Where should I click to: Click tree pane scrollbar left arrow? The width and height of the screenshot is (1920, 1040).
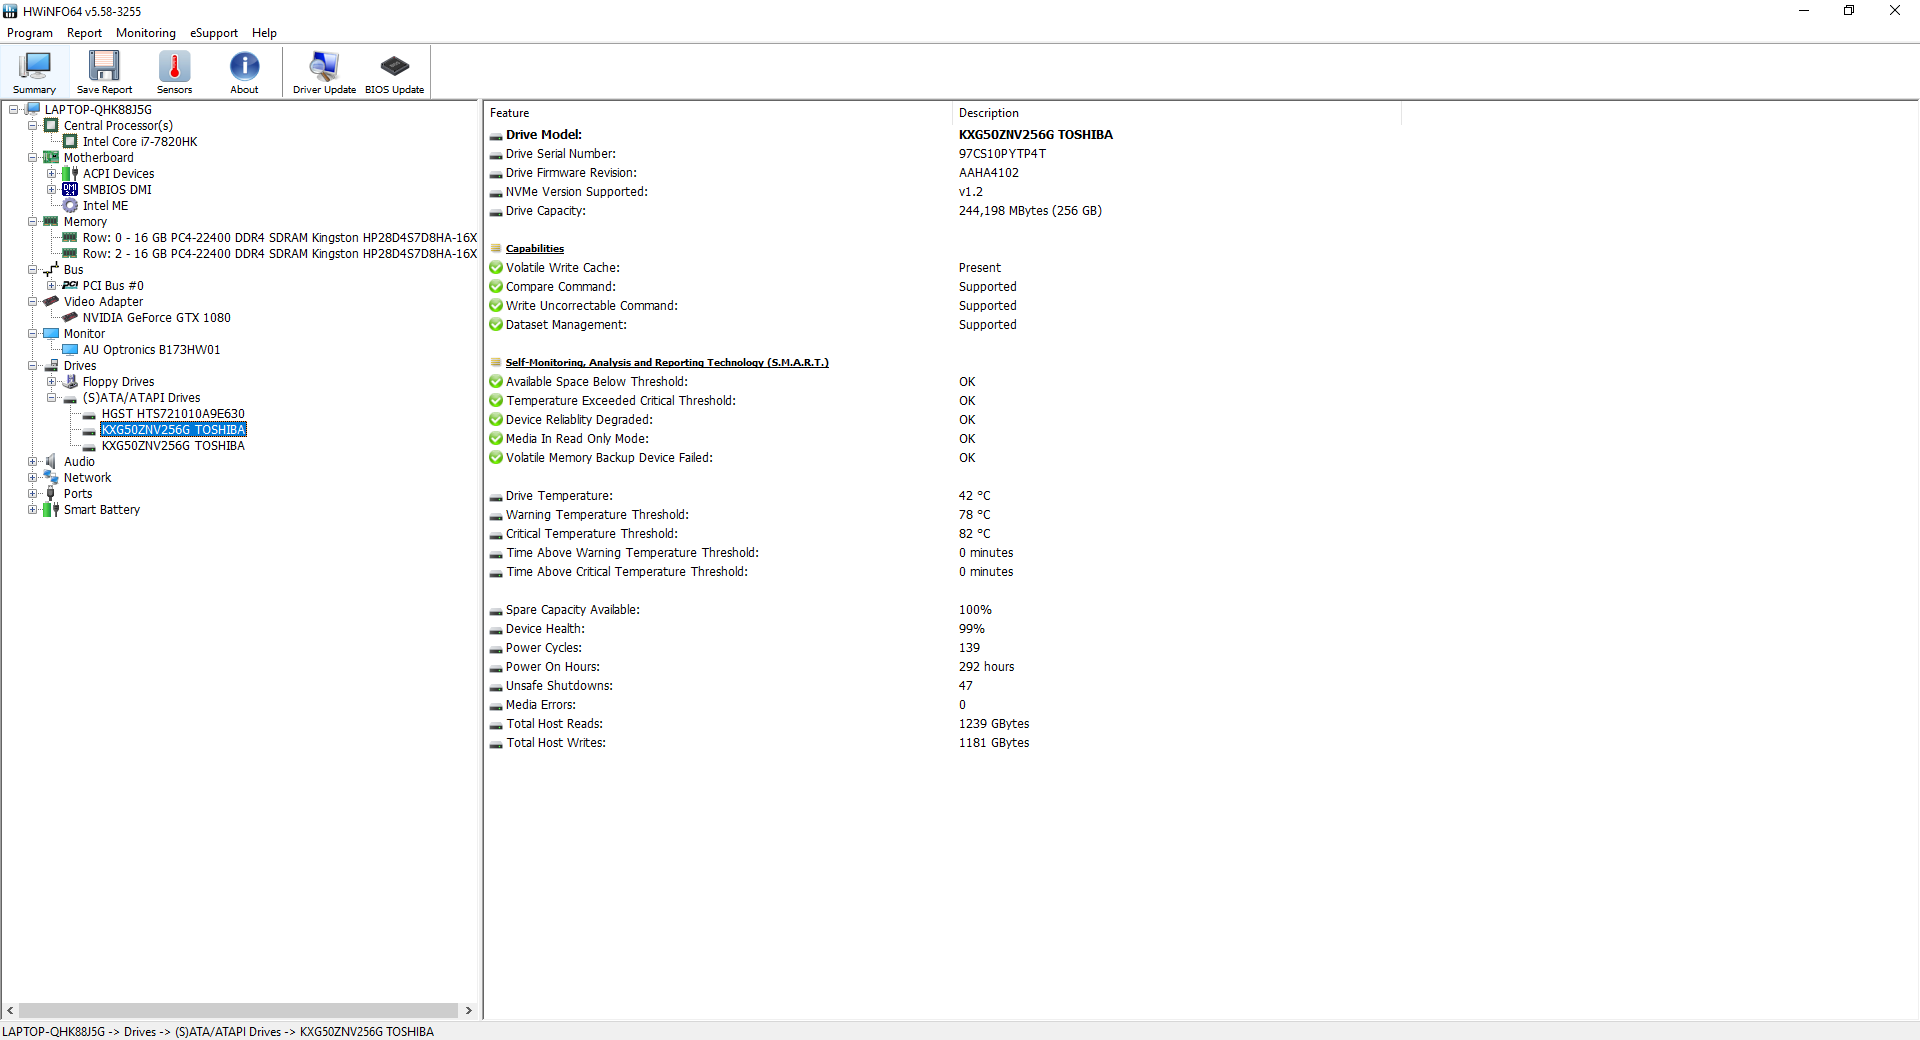10,1011
